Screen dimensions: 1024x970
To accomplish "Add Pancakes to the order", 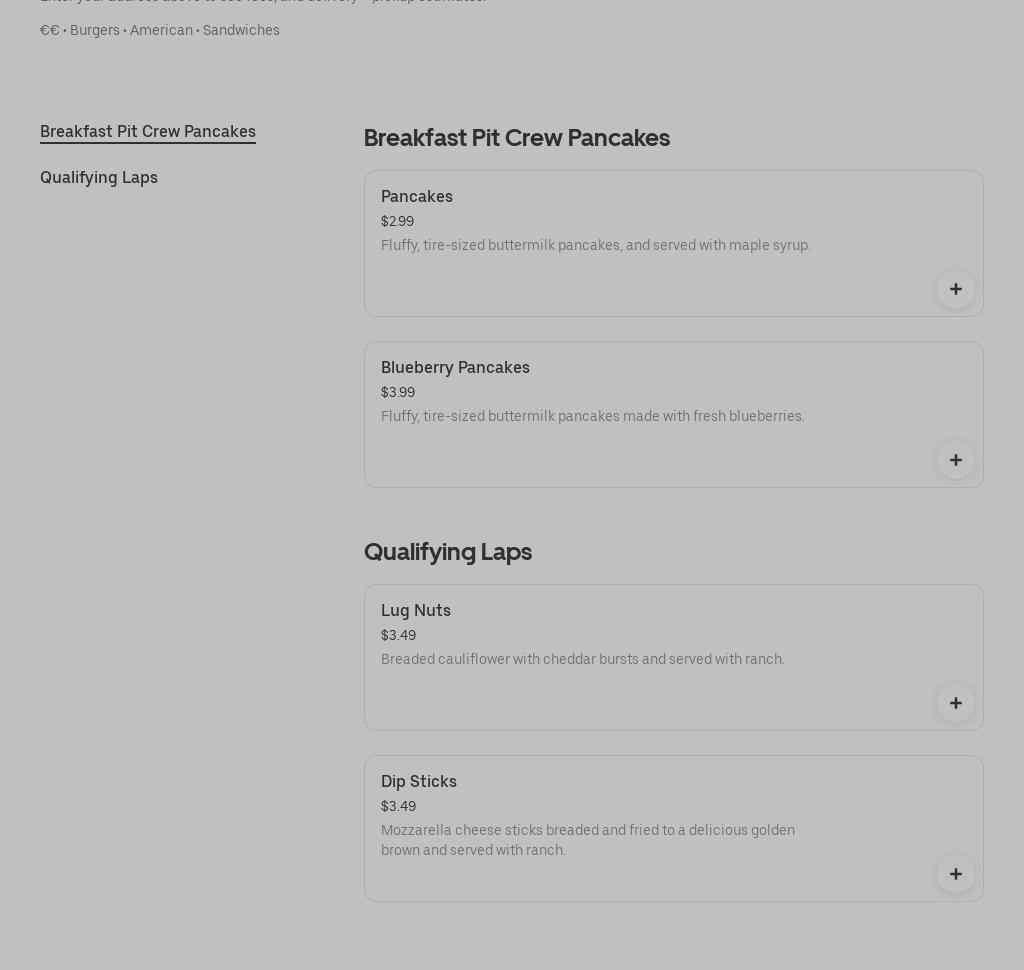I will click(x=955, y=289).
